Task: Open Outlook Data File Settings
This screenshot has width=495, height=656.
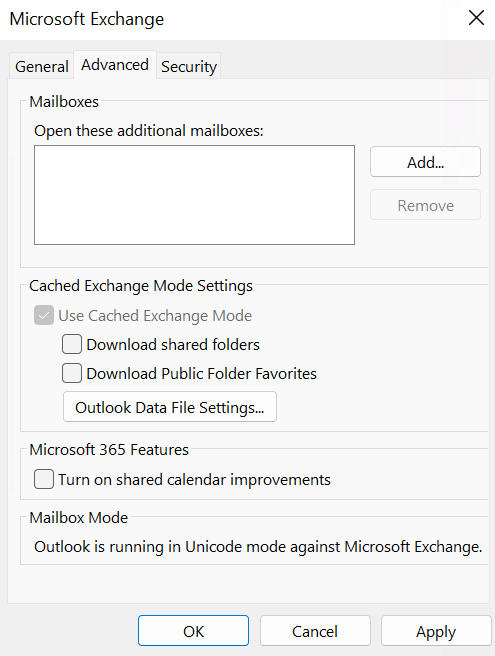Action: [170, 407]
